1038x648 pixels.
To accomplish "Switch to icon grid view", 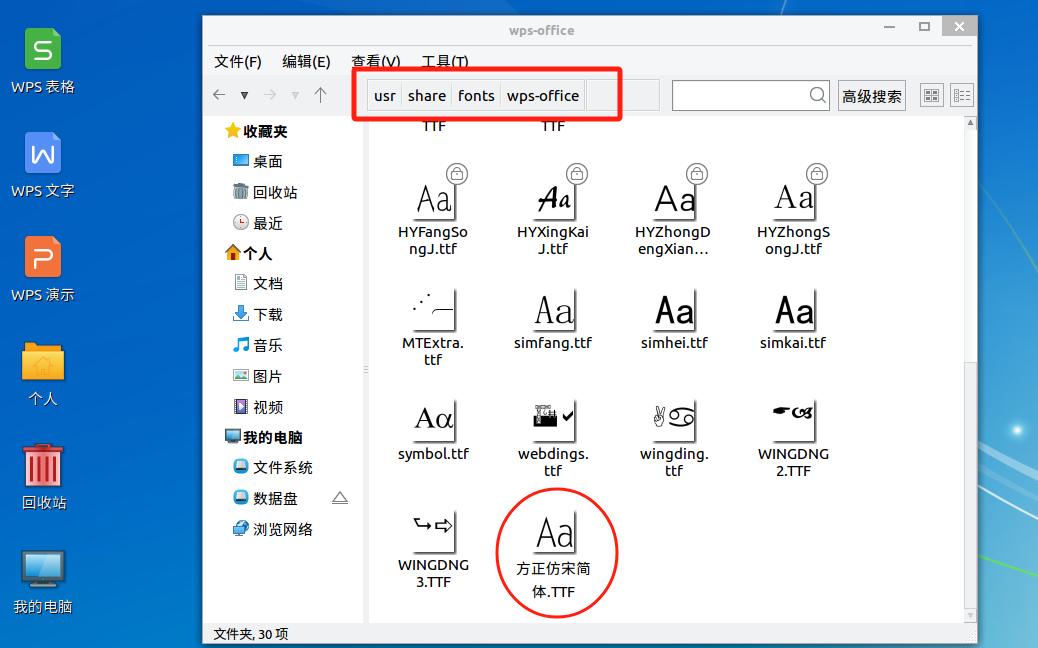I will click(932, 96).
